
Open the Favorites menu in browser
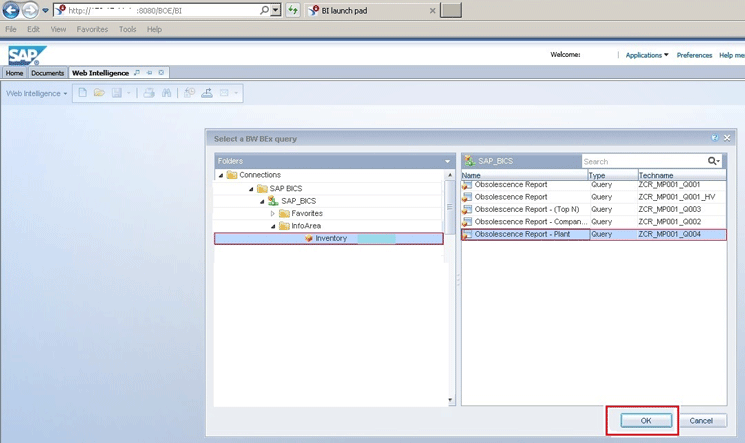pos(92,30)
